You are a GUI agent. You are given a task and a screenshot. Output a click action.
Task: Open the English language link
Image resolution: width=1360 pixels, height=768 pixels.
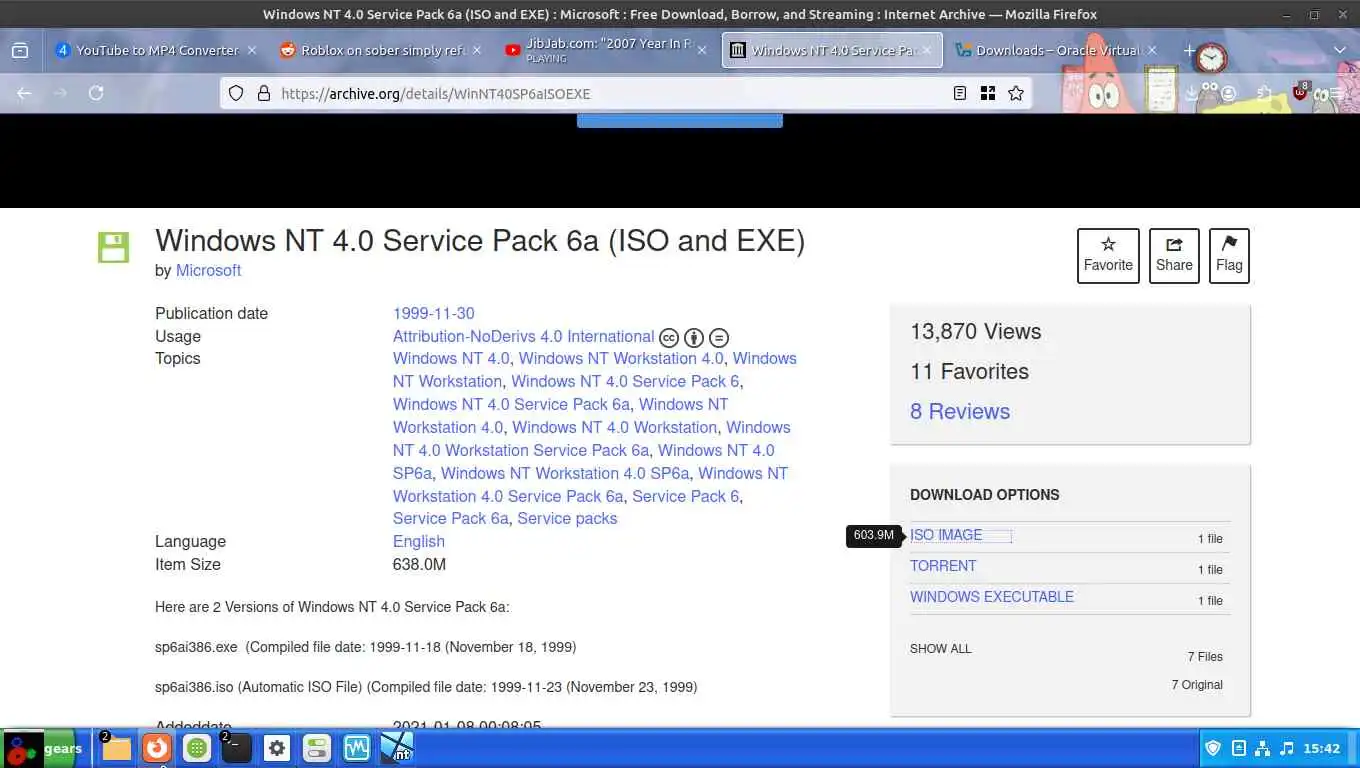click(x=418, y=541)
